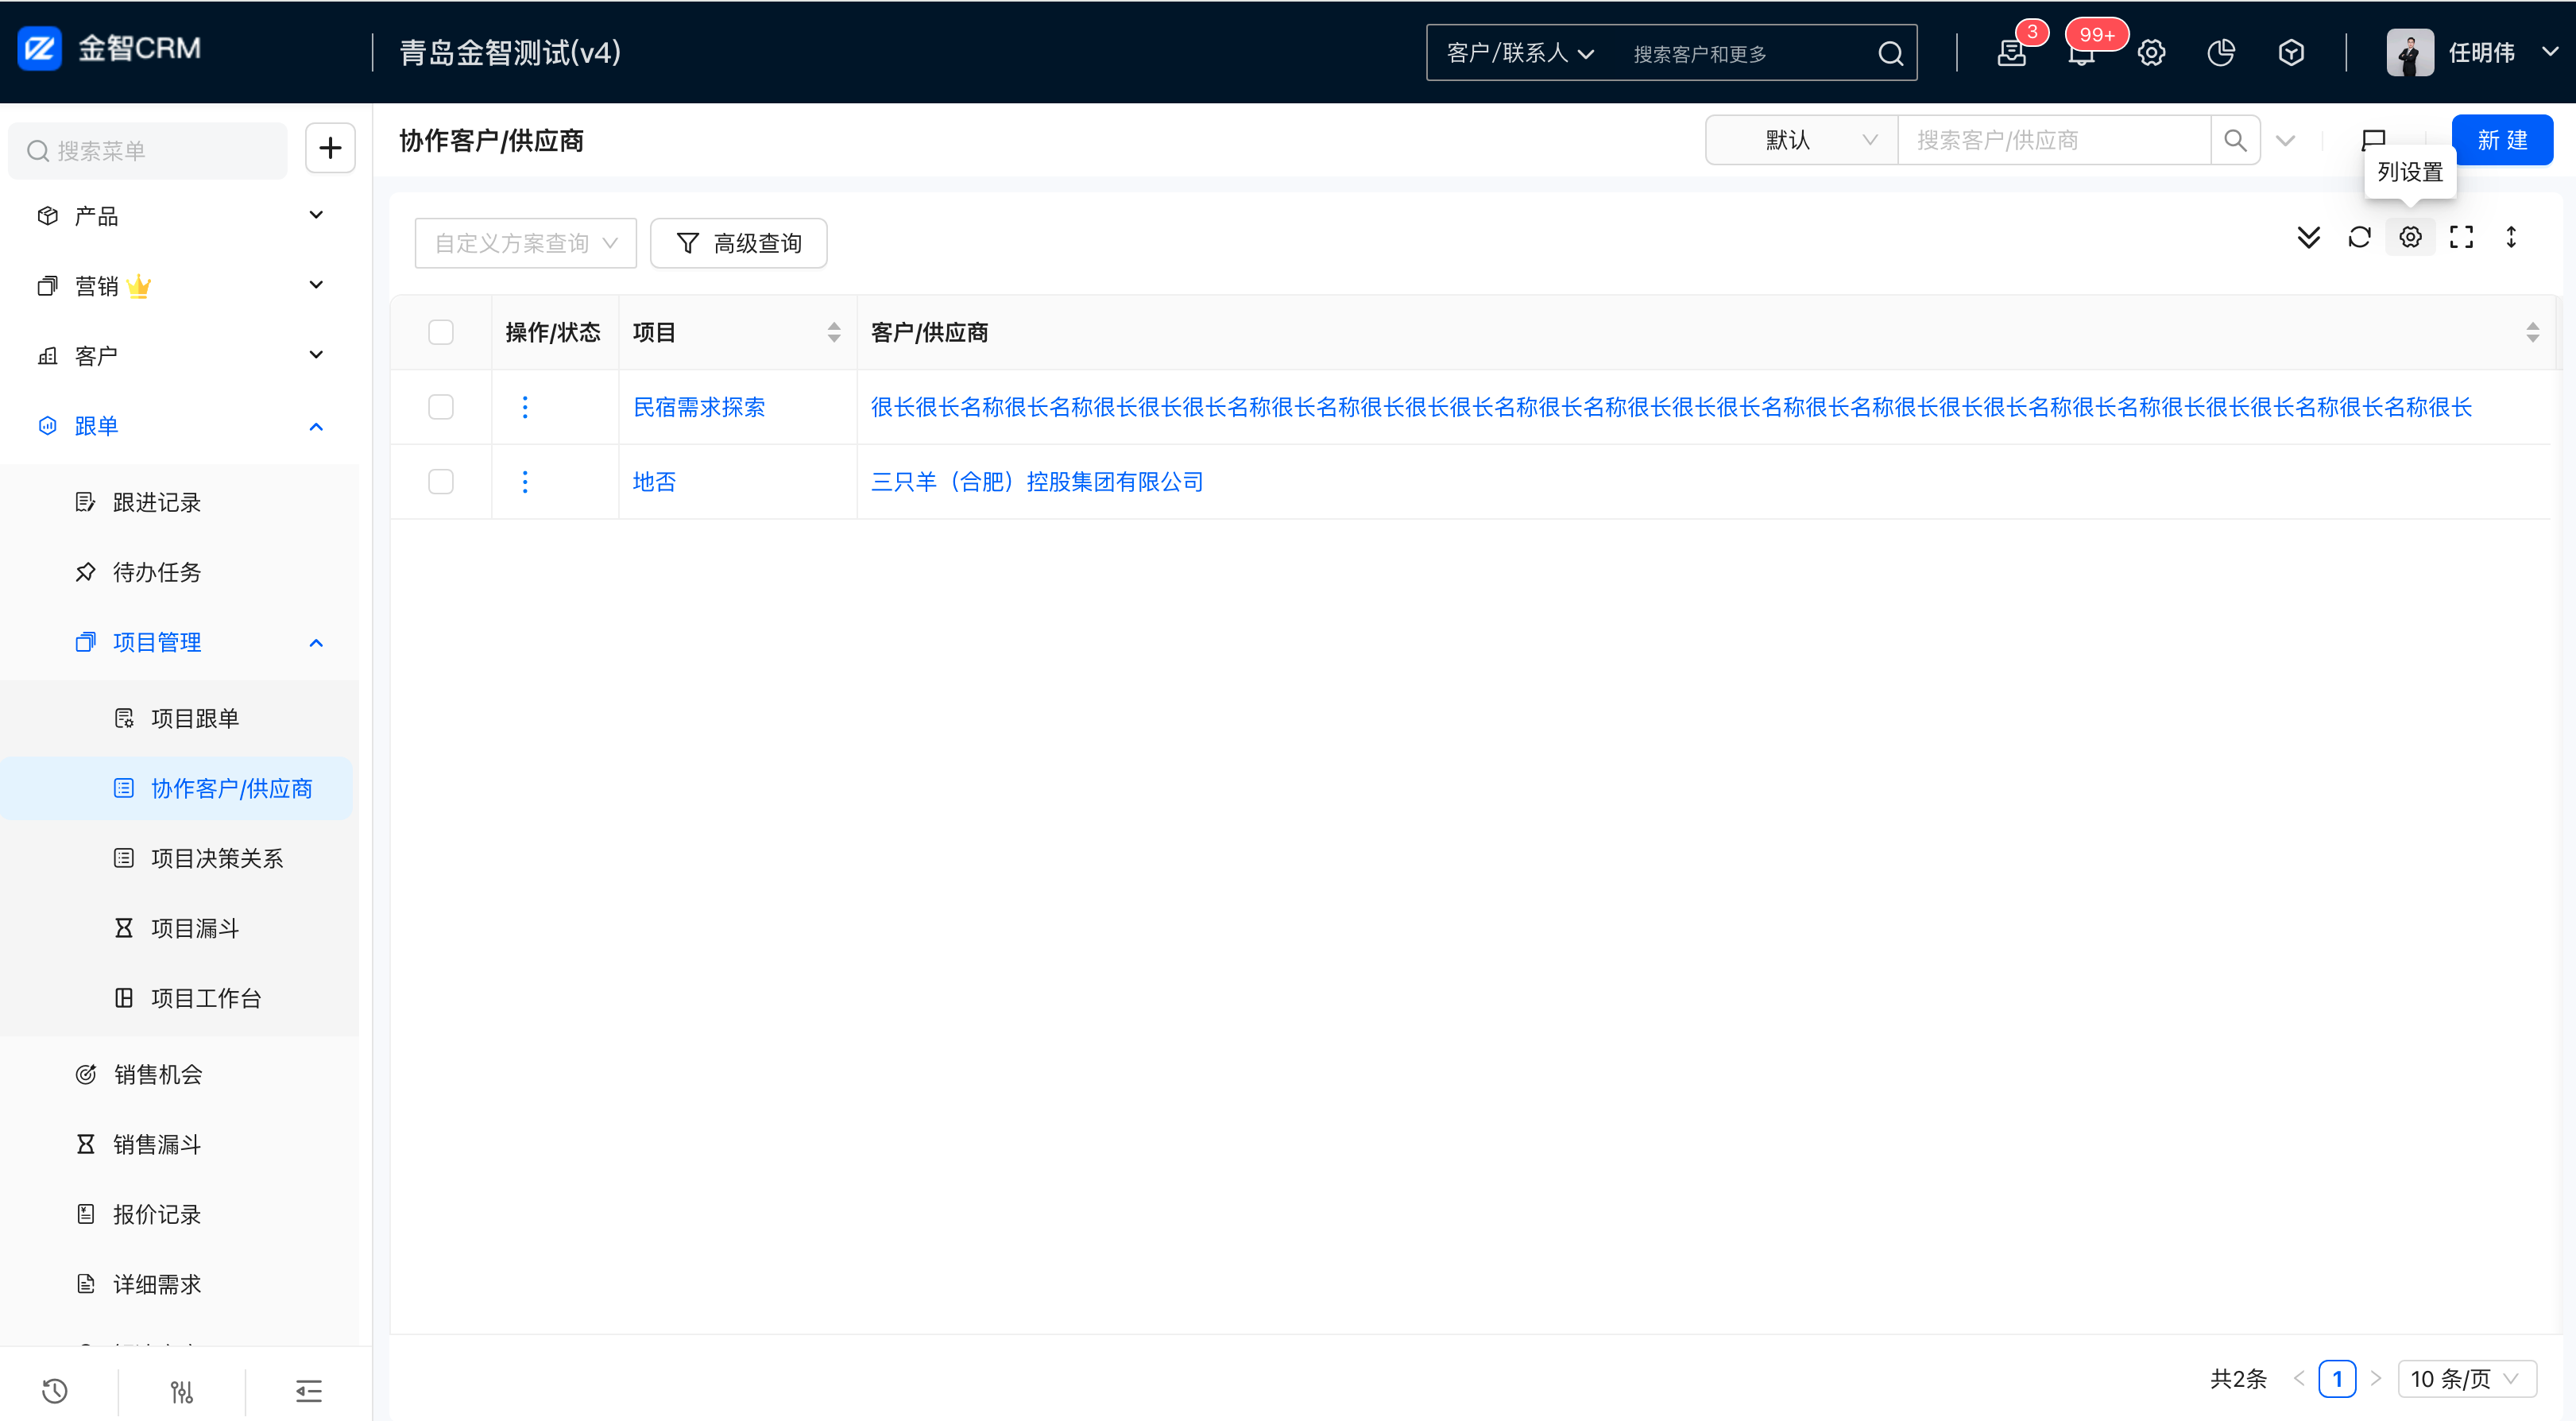Open the pie chart reports icon
2576x1421 pixels.
click(2221, 53)
